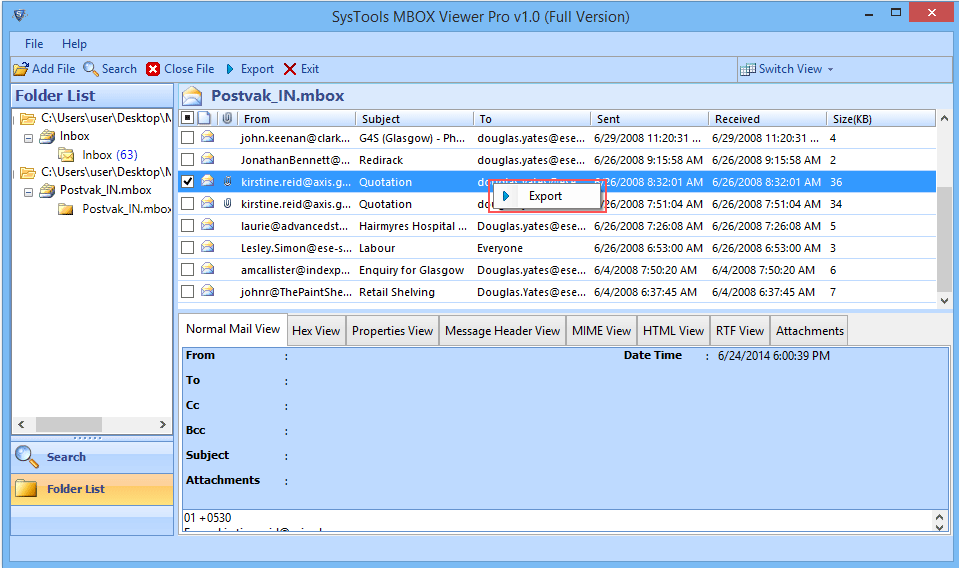Collapse the Inbox tree node
The width and height of the screenshot is (959, 568).
tap(28, 138)
